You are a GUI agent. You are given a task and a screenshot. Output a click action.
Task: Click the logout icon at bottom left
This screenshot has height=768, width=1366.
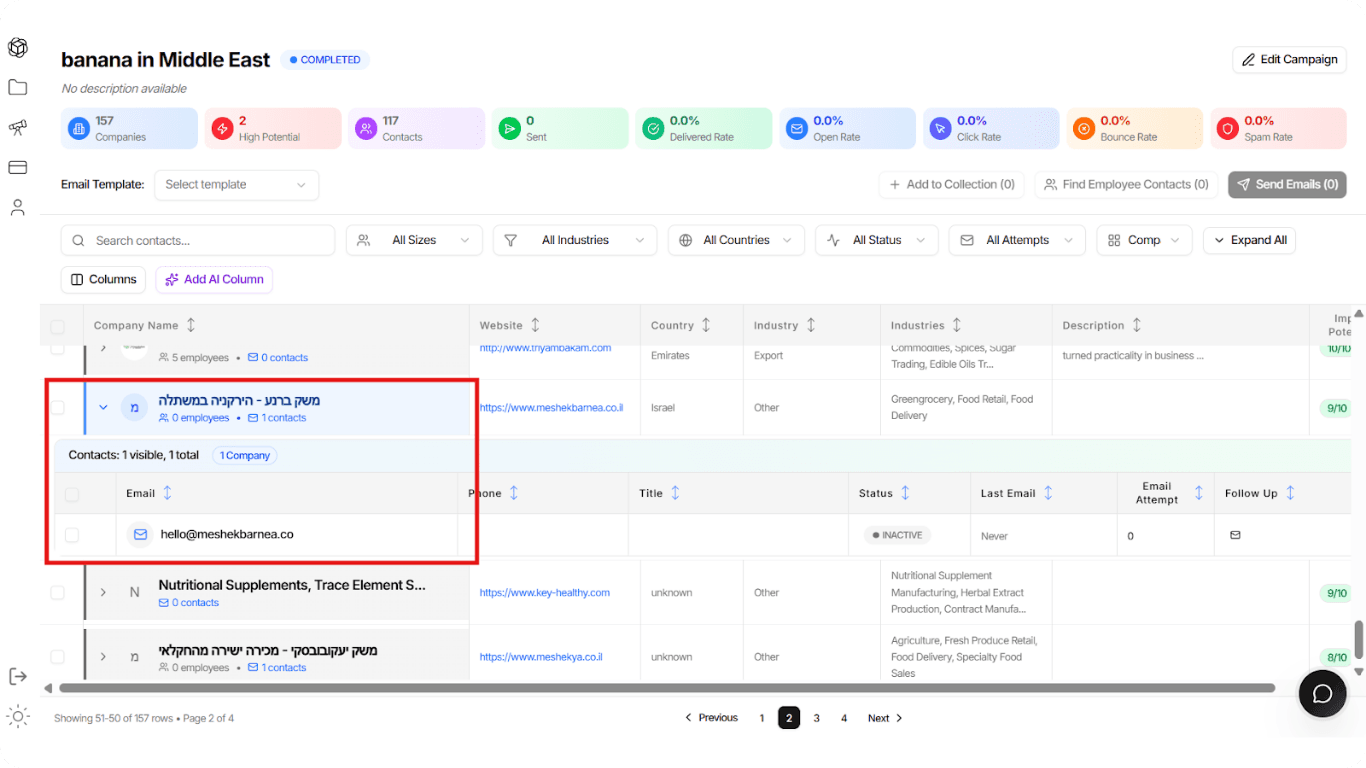click(x=17, y=677)
